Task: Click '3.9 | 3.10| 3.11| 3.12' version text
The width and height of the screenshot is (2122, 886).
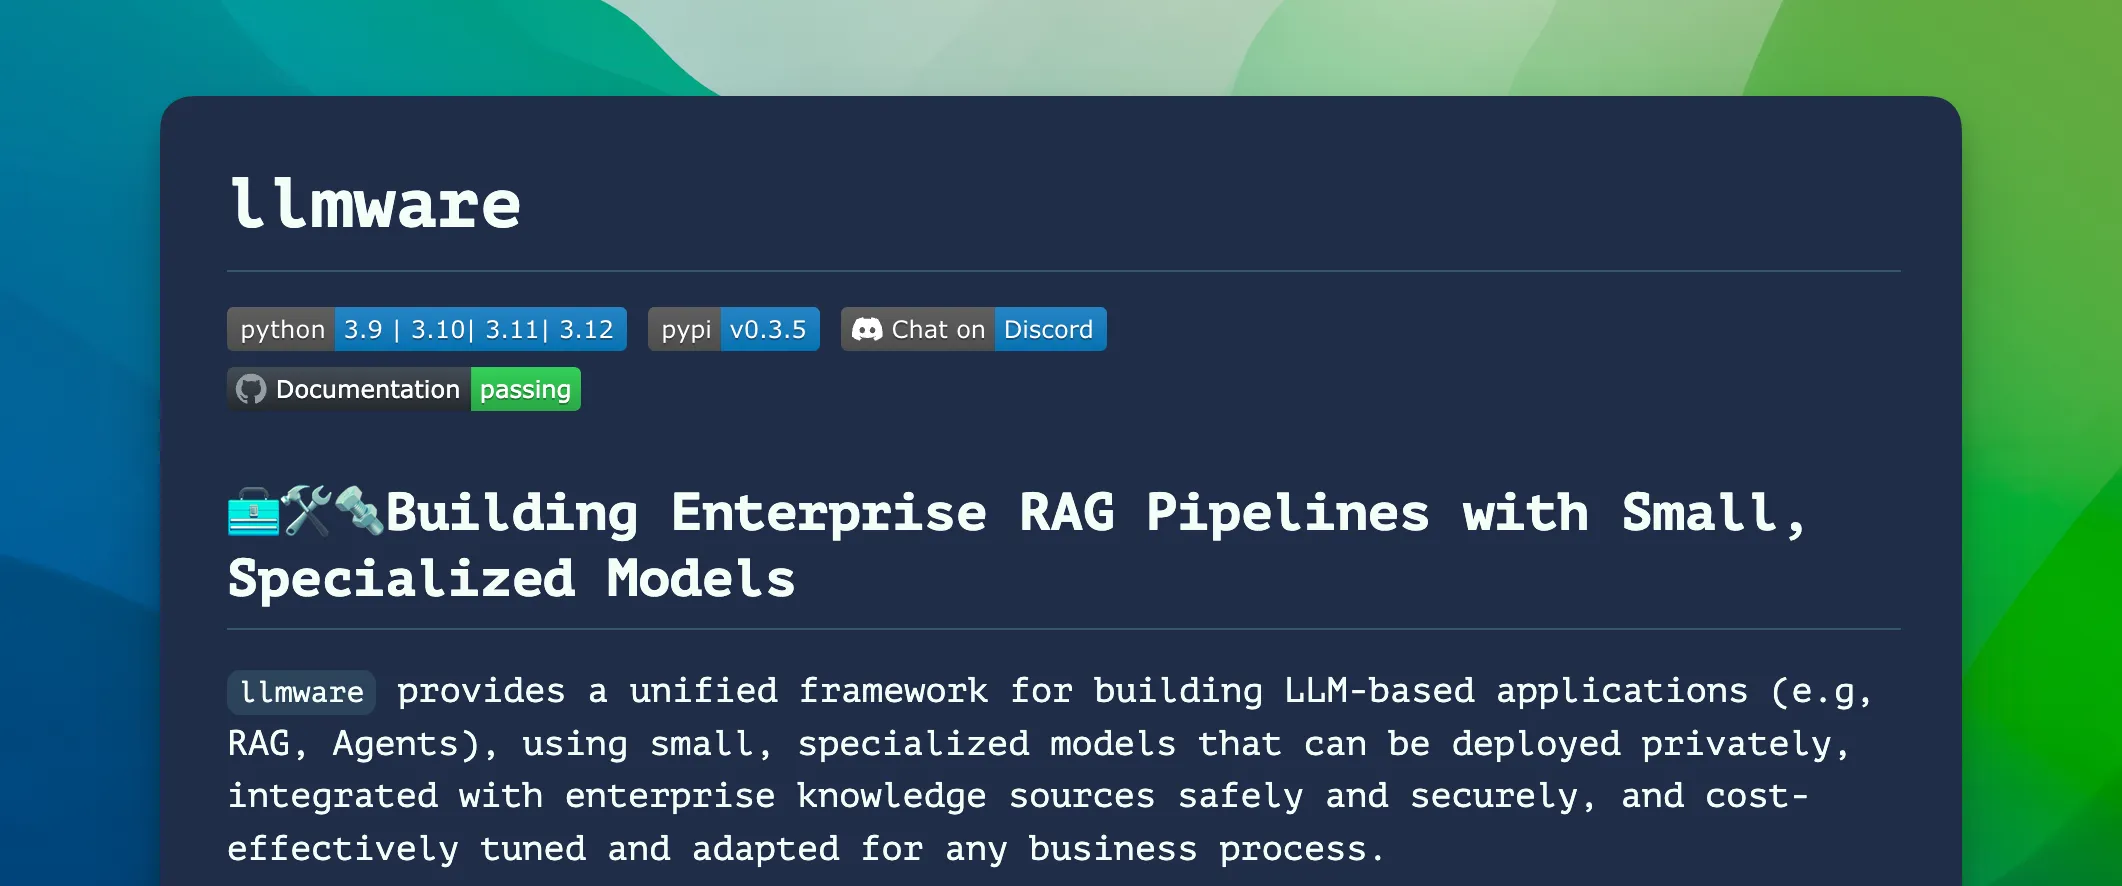Action: 479,329
